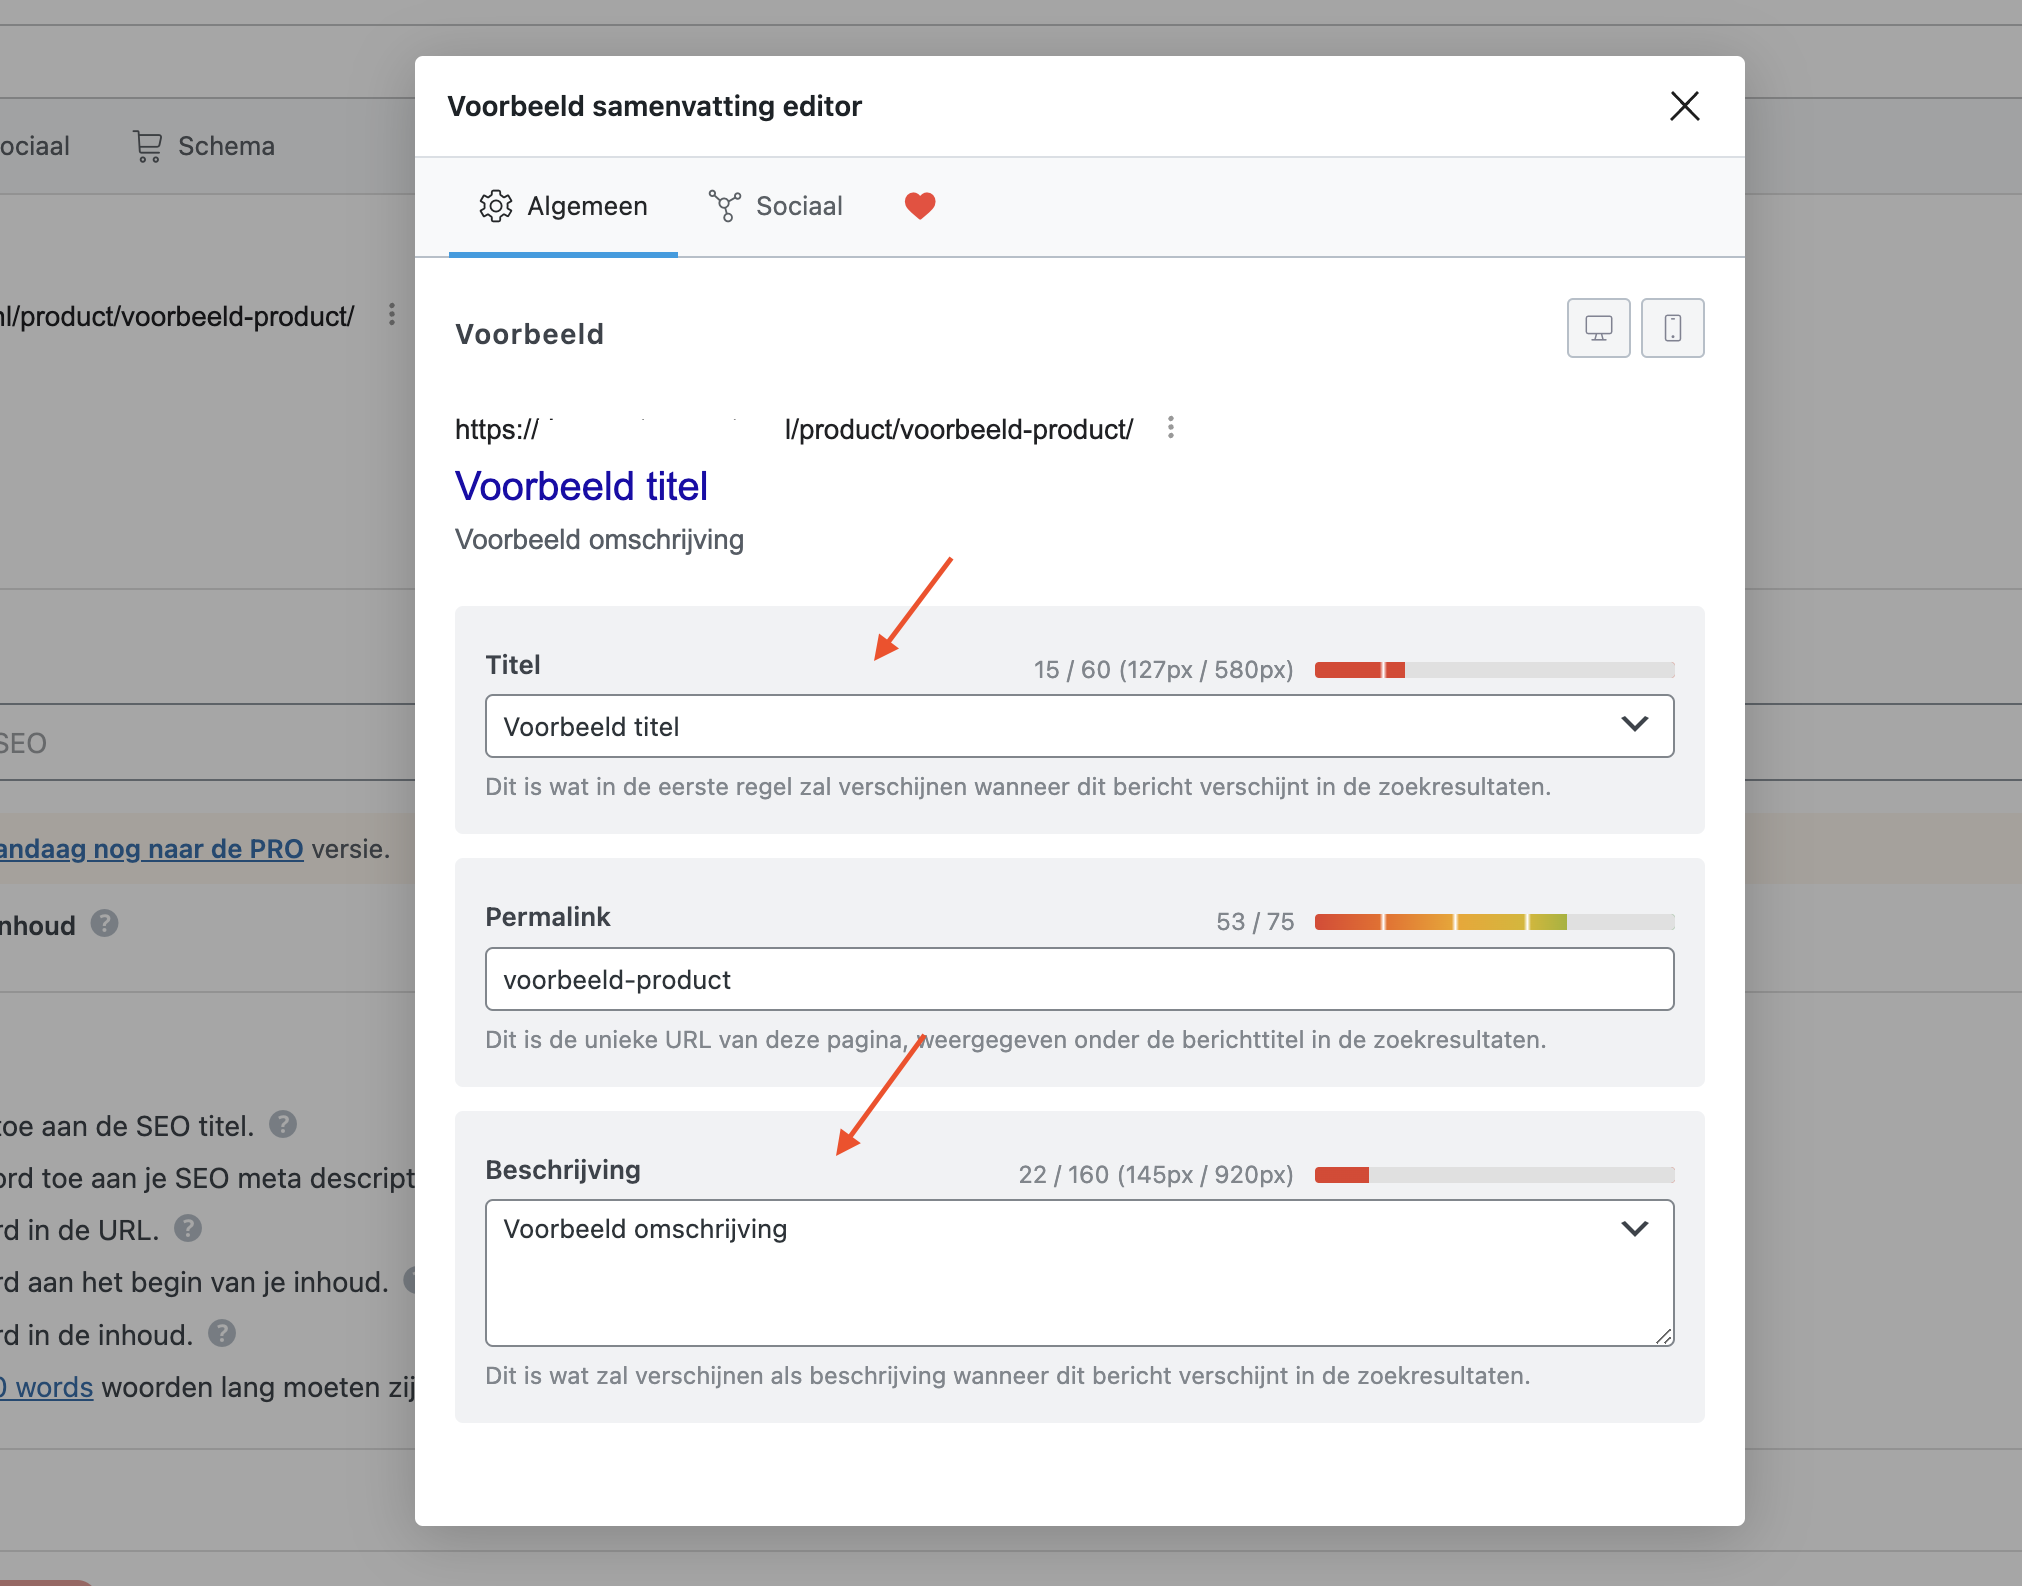Click into the Permalink input field
This screenshot has height=1586, width=2022.
pyautogui.click(x=1078, y=980)
